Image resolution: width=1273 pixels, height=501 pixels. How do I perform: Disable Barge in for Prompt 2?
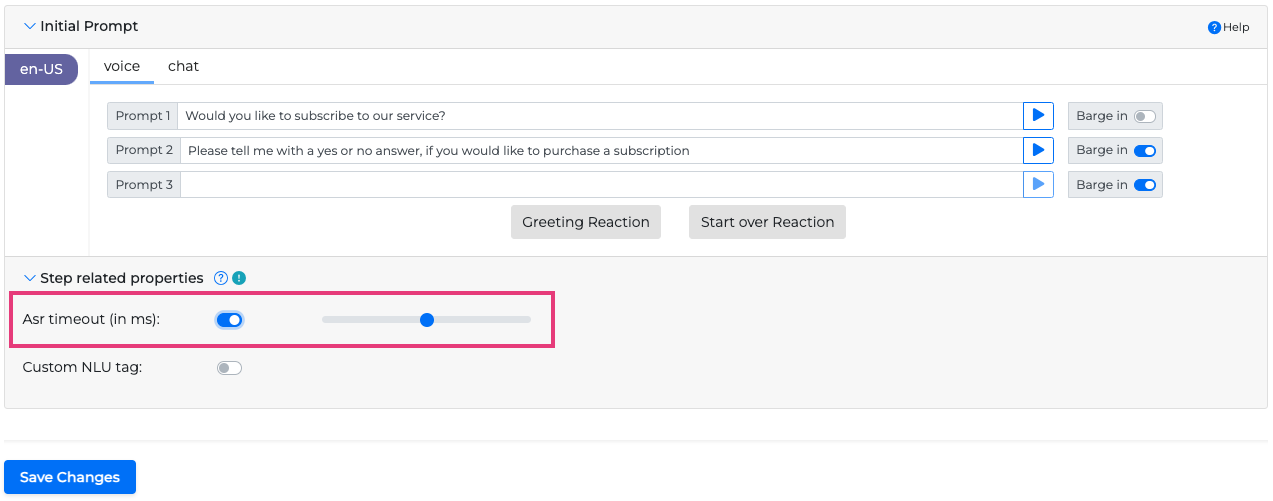[x=1144, y=150]
